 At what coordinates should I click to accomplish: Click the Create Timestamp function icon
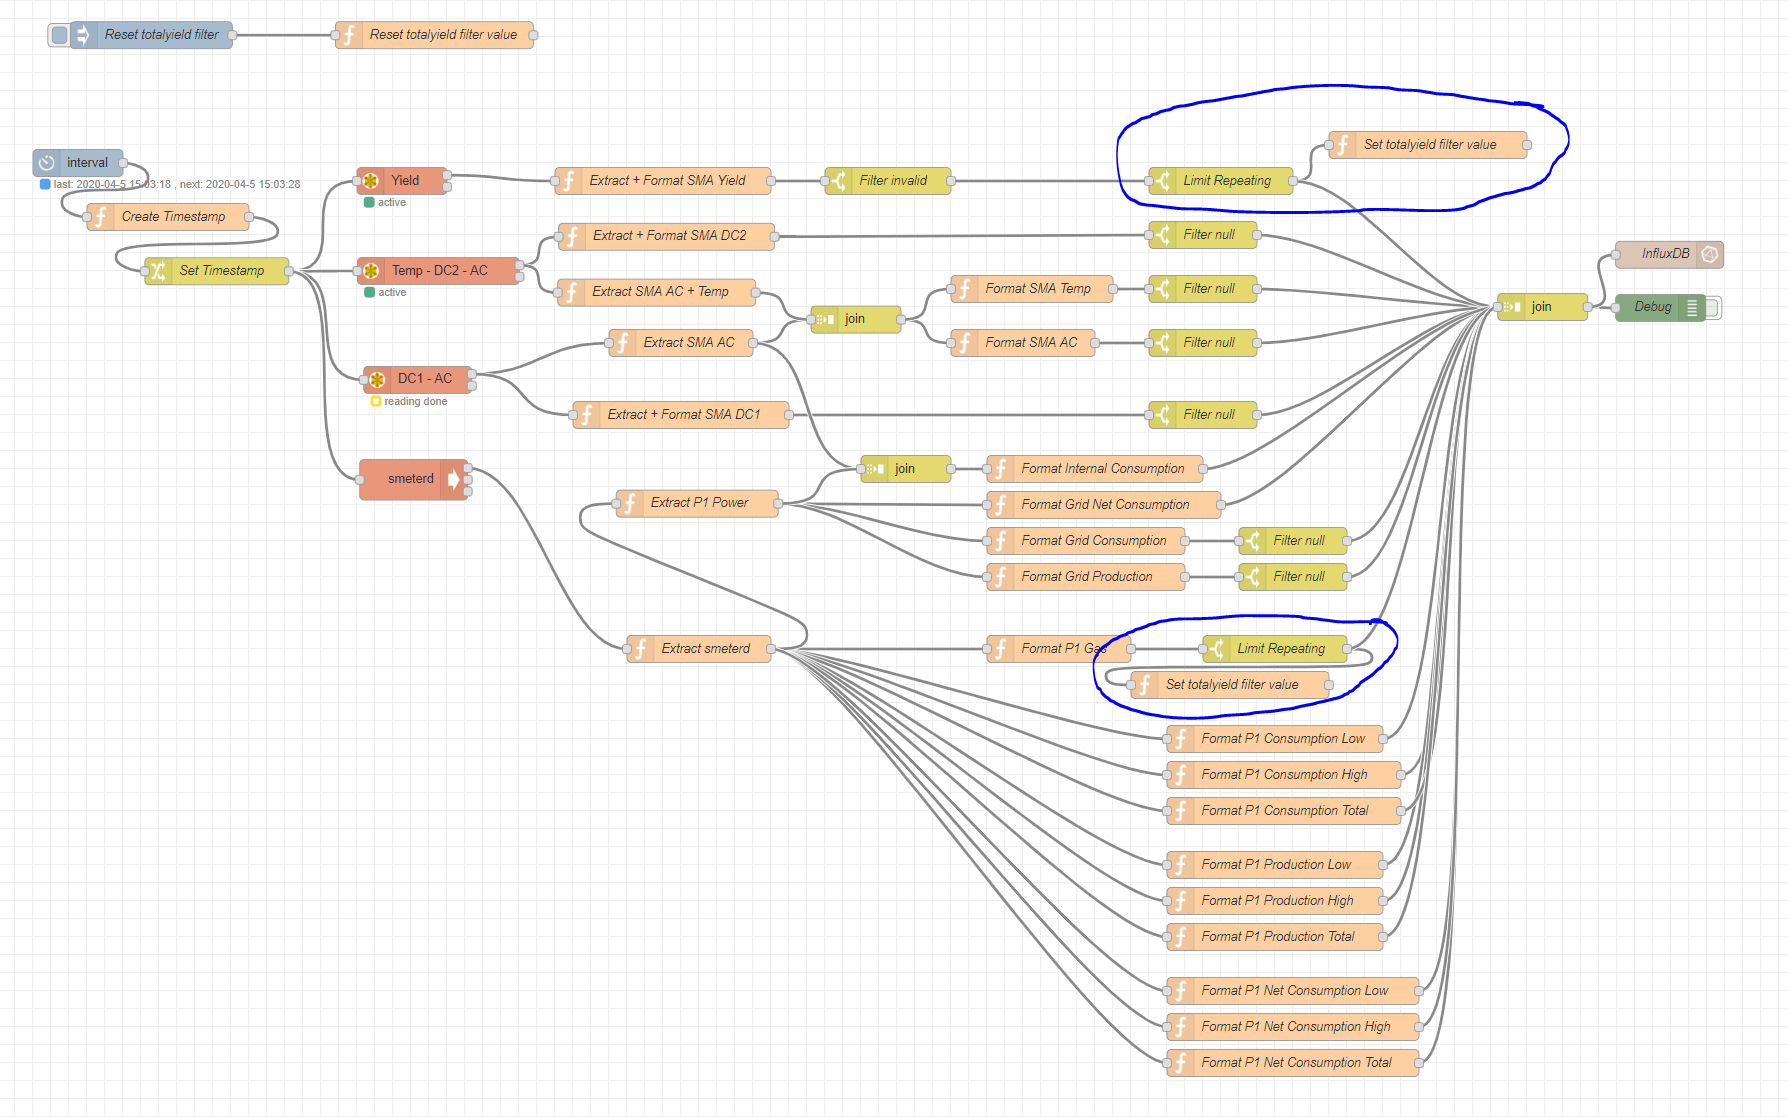[100, 217]
